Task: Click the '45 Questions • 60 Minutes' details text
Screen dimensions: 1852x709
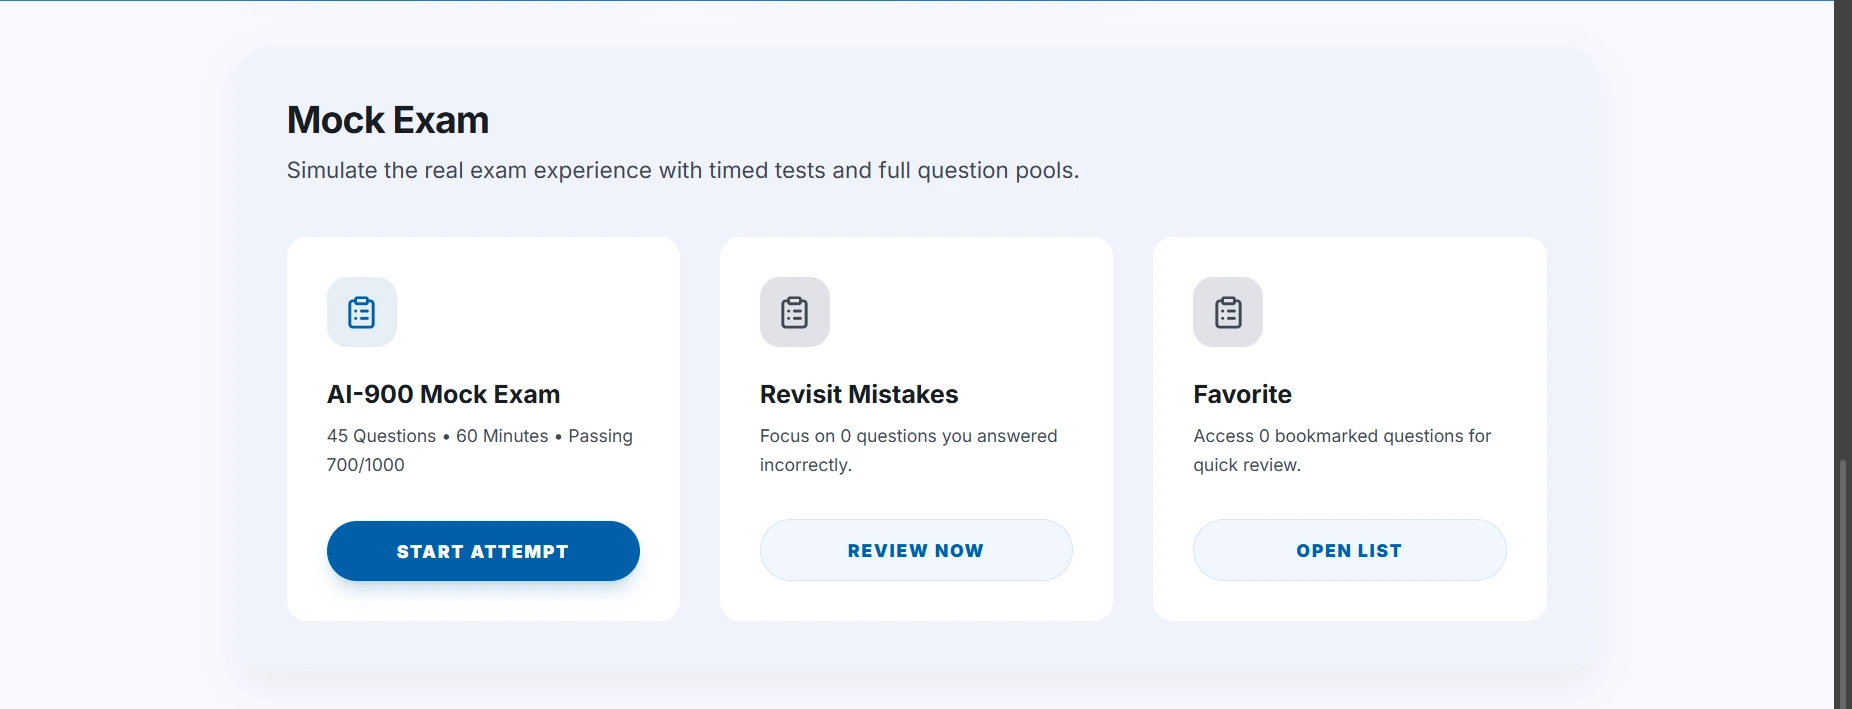Action: coord(437,436)
